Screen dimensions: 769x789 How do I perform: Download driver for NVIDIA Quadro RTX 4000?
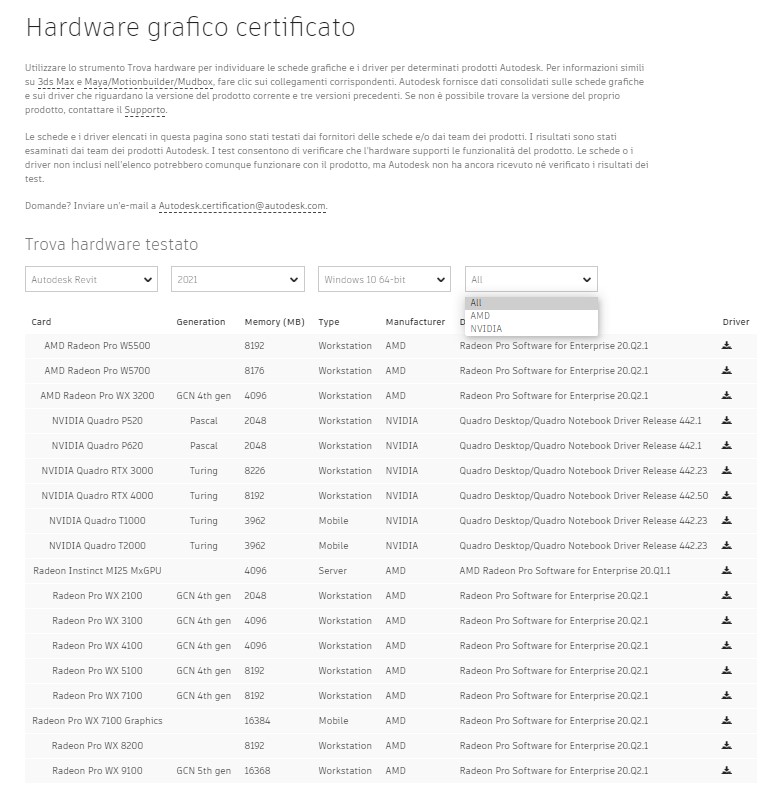pyautogui.click(x=726, y=495)
